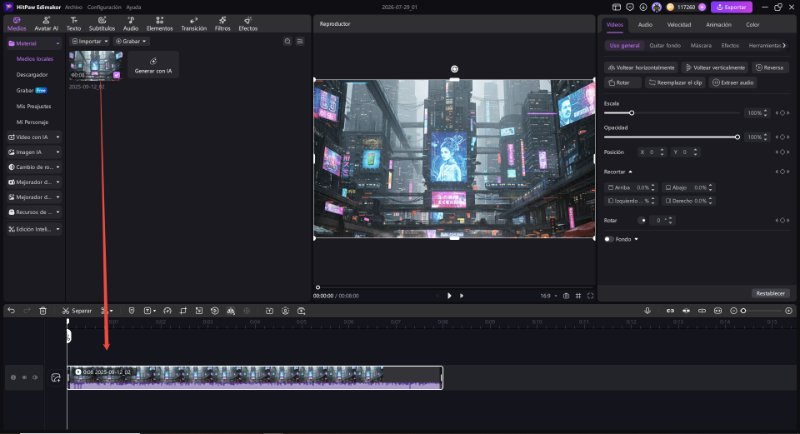Click the Reversa button
This screenshot has height=434, width=800.
[770, 67]
